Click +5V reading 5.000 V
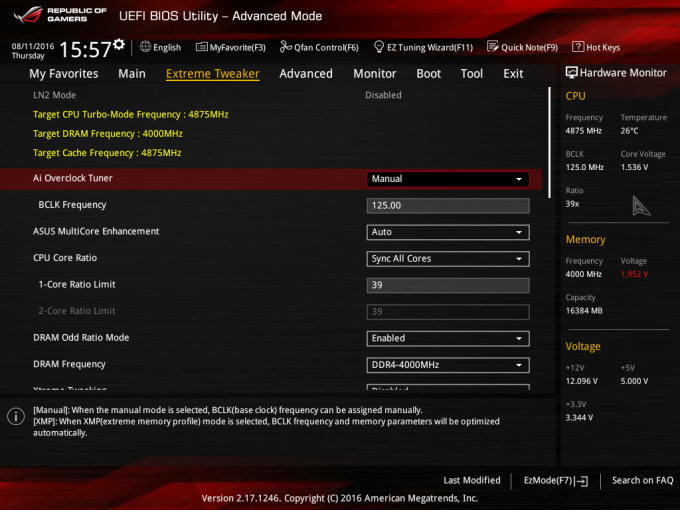This screenshot has width=680, height=510. (x=634, y=381)
